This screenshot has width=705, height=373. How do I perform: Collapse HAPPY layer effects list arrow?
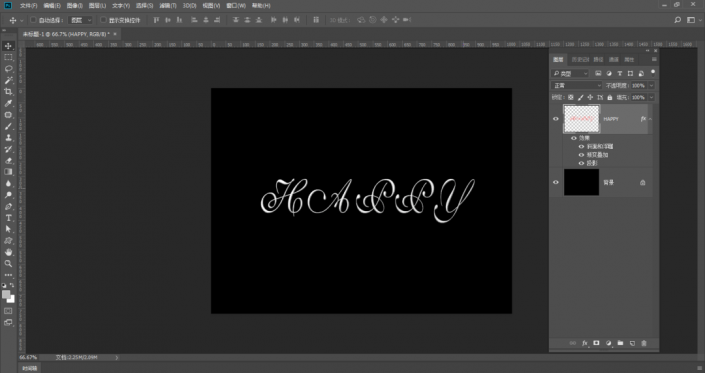(x=650, y=119)
